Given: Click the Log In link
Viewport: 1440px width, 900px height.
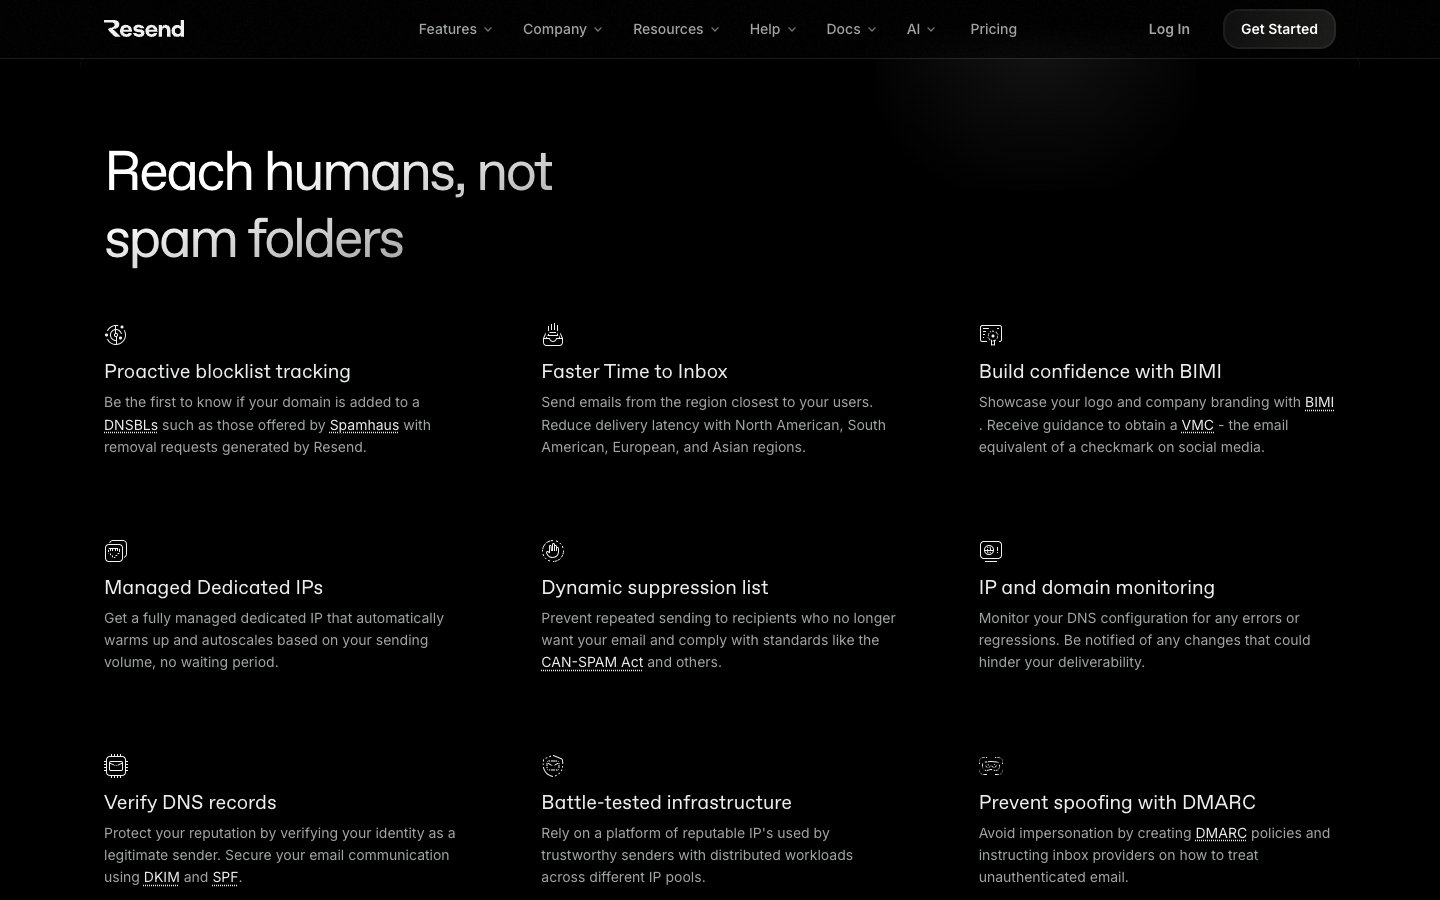Looking at the screenshot, I should click(x=1168, y=29).
